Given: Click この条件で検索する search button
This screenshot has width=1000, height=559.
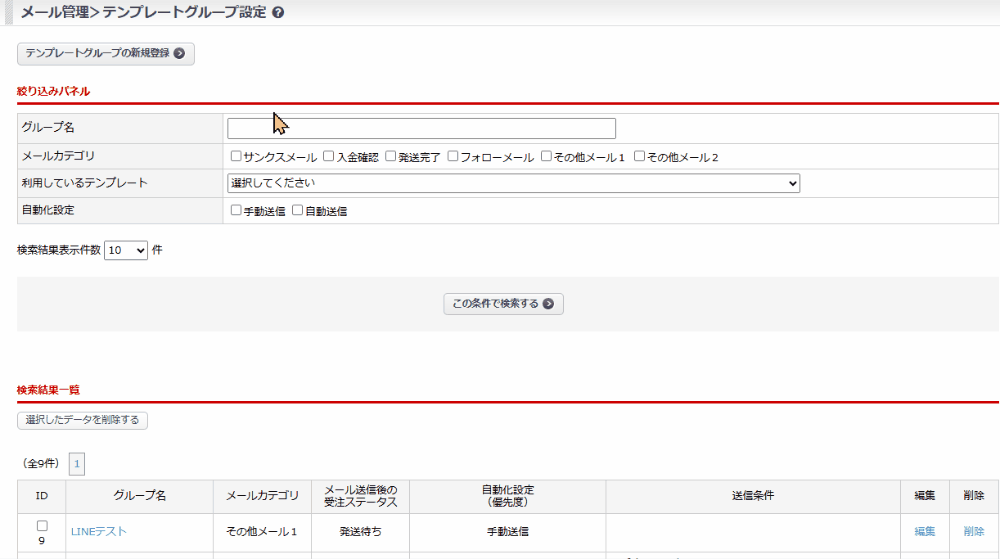Looking at the screenshot, I should [x=503, y=304].
